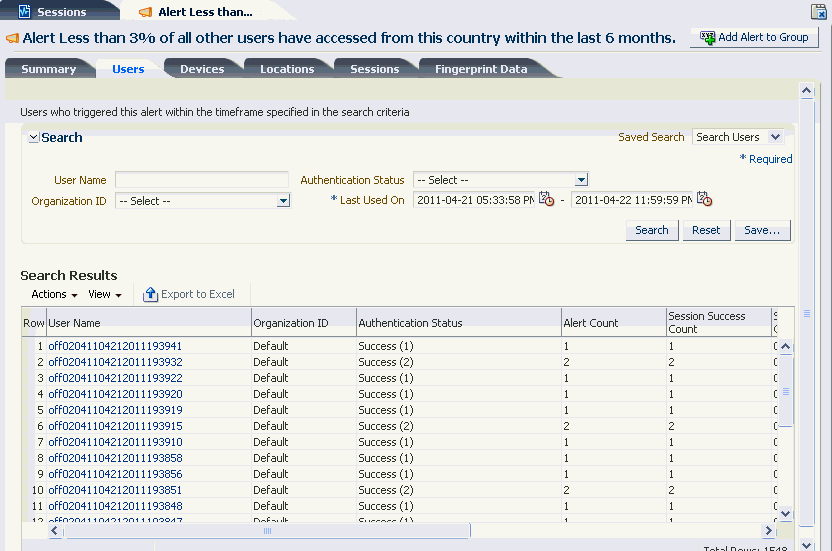Click table scroll down arrow
832x551 pixels.
point(786,514)
